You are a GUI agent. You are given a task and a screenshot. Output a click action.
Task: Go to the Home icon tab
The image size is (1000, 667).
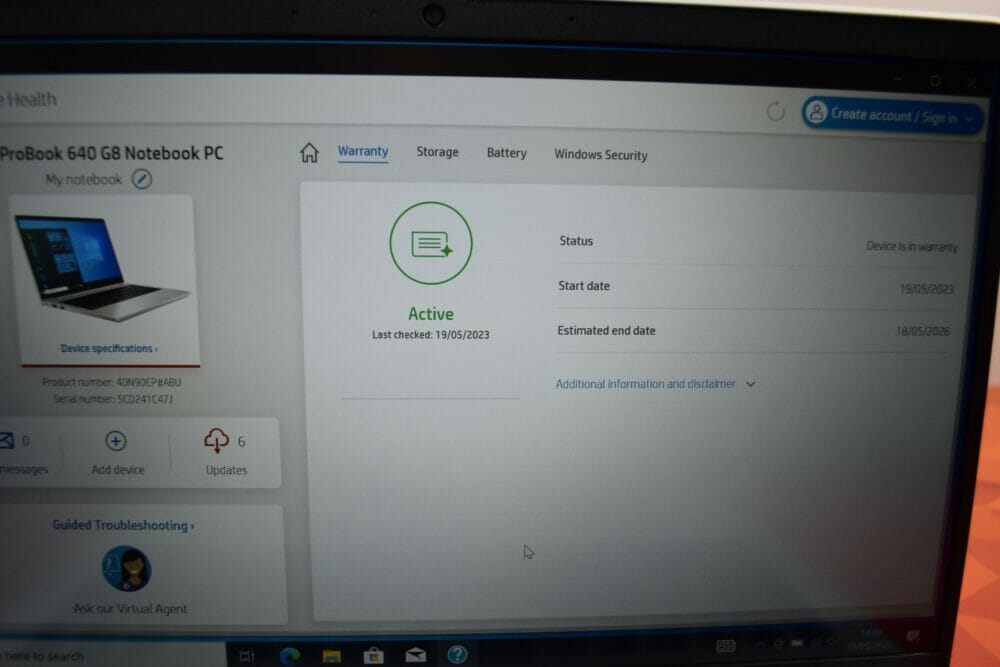tap(309, 152)
